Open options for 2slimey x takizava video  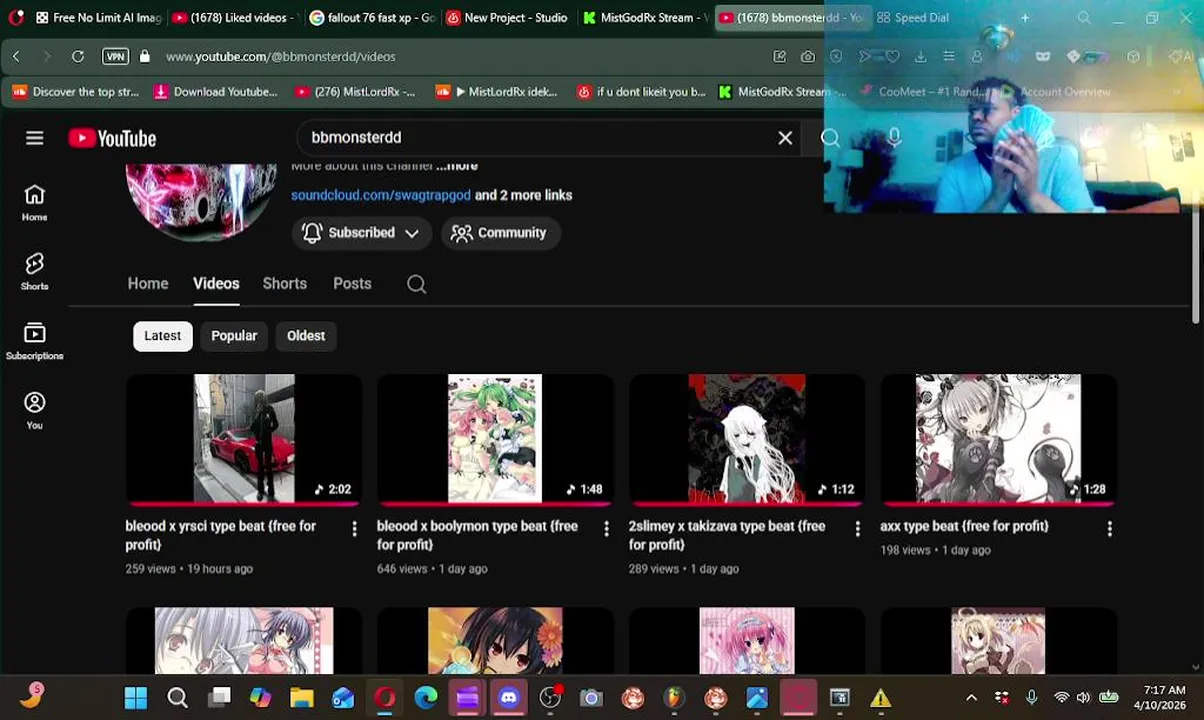coord(857,528)
